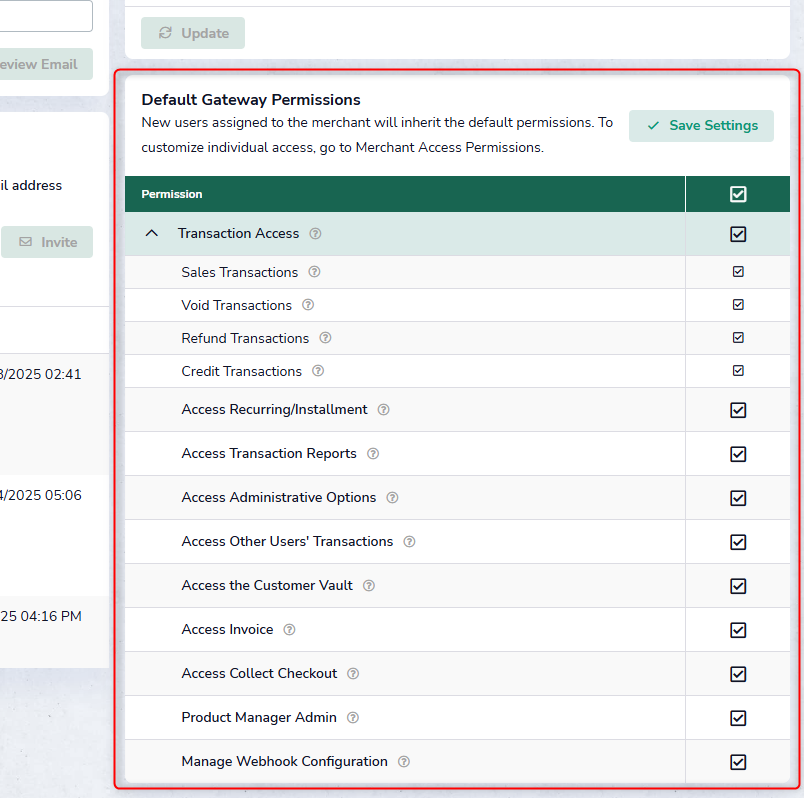Viewport: 804px width, 798px height.
Task: Show help for Manage Webhook Configuration
Action: [404, 762]
